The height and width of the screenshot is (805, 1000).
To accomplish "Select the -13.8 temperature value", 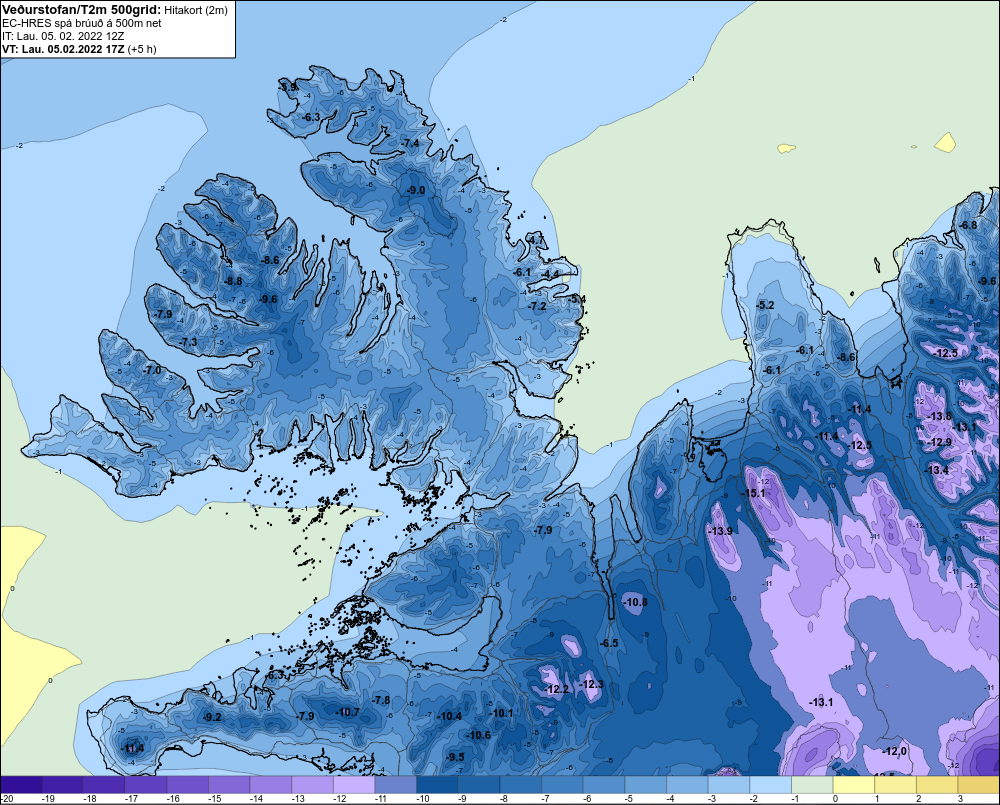I will [940, 416].
